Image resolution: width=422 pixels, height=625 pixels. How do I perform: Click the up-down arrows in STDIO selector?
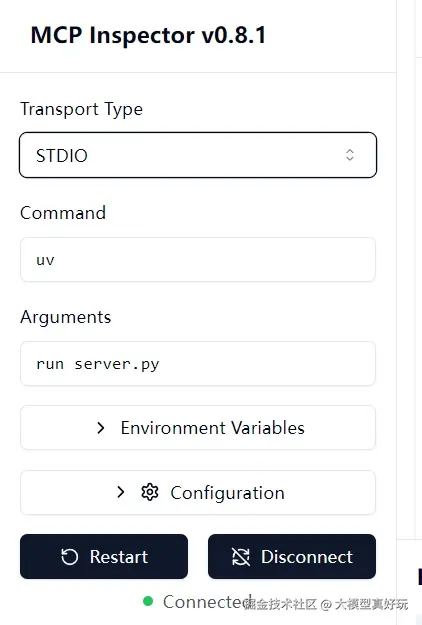point(349,155)
